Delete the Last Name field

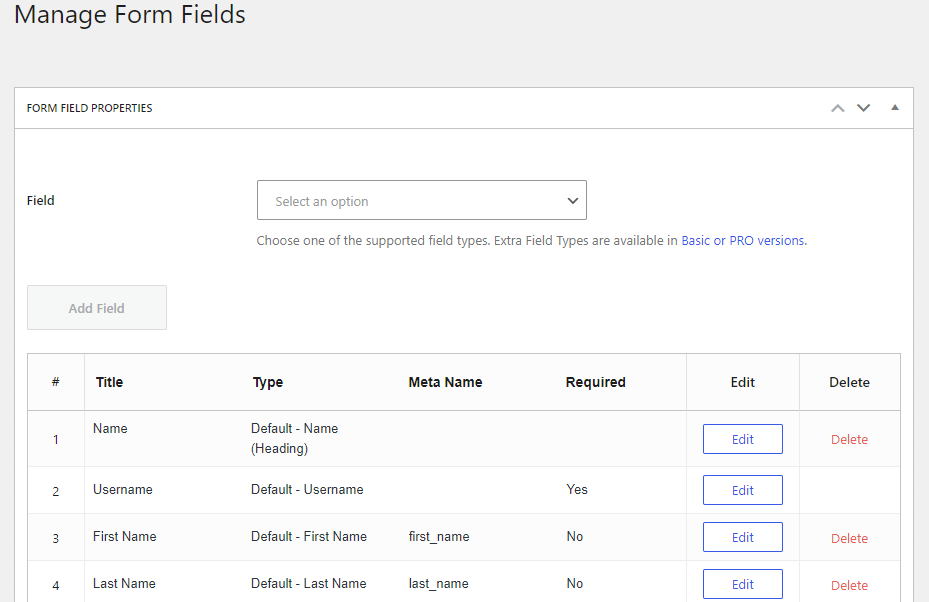(x=849, y=585)
